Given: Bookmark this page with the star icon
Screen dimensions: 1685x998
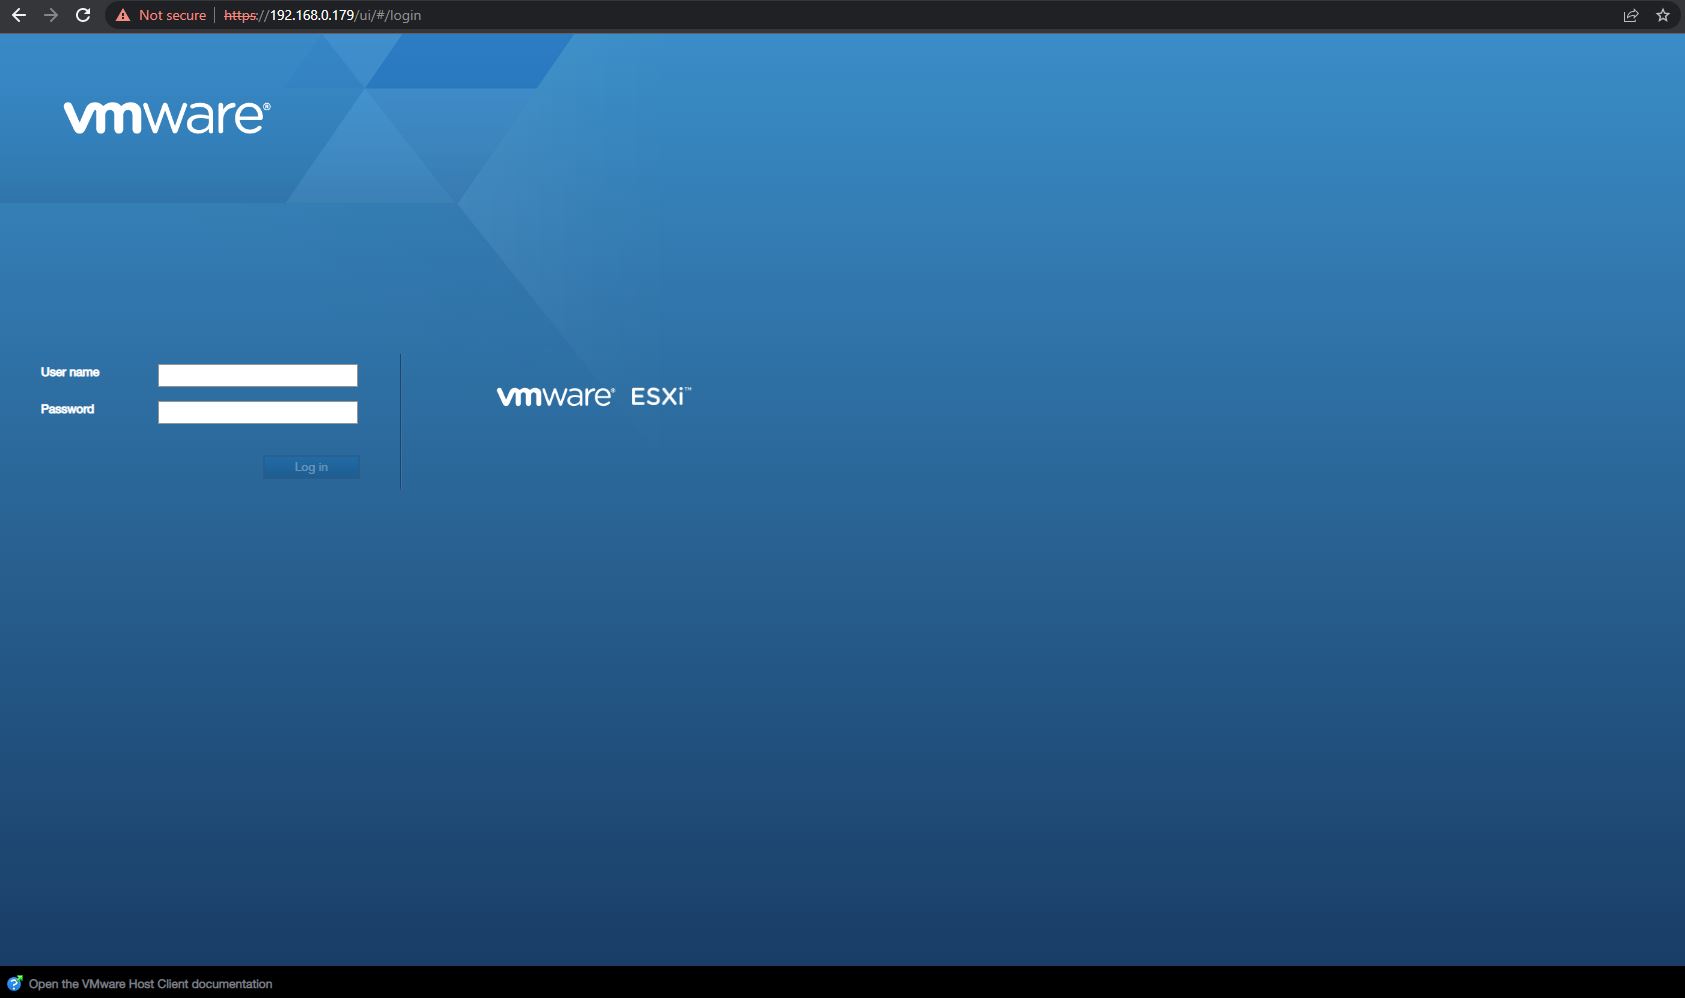Looking at the screenshot, I should pyautogui.click(x=1662, y=15).
